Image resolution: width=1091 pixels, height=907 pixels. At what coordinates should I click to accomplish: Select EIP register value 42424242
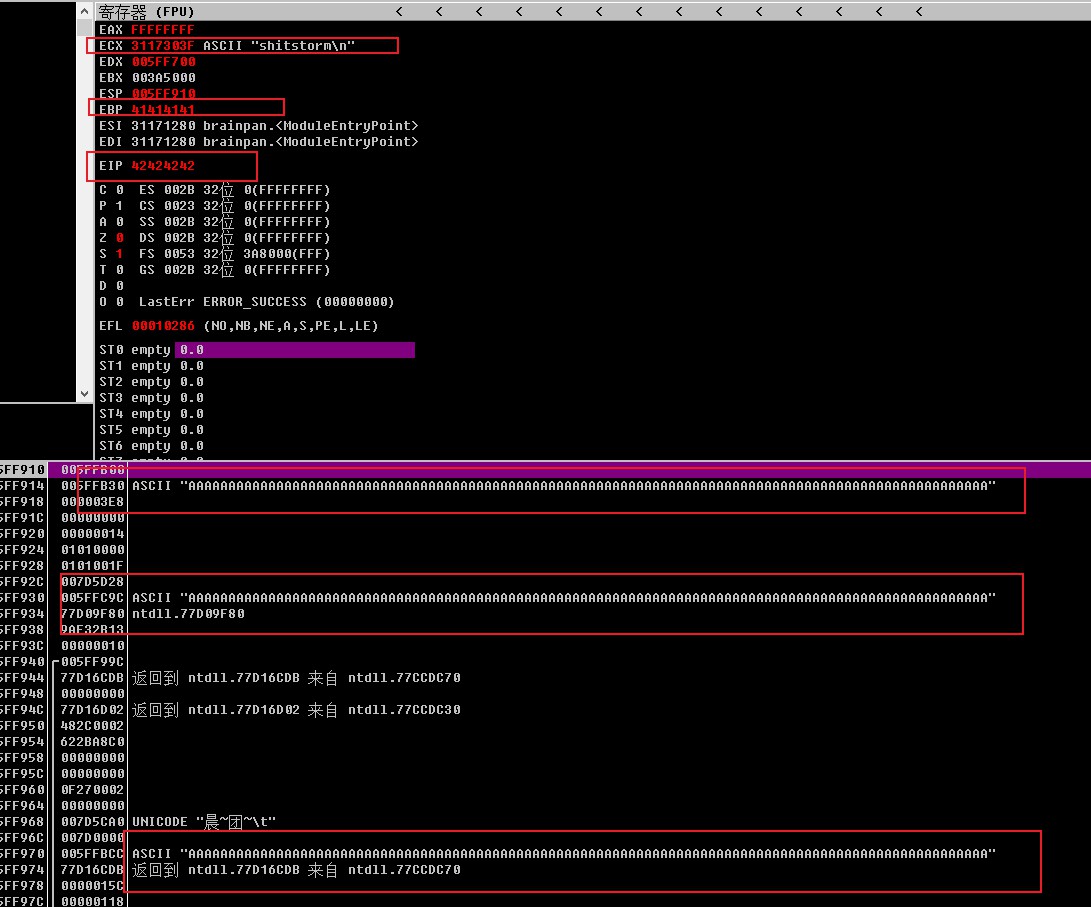click(x=163, y=166)
